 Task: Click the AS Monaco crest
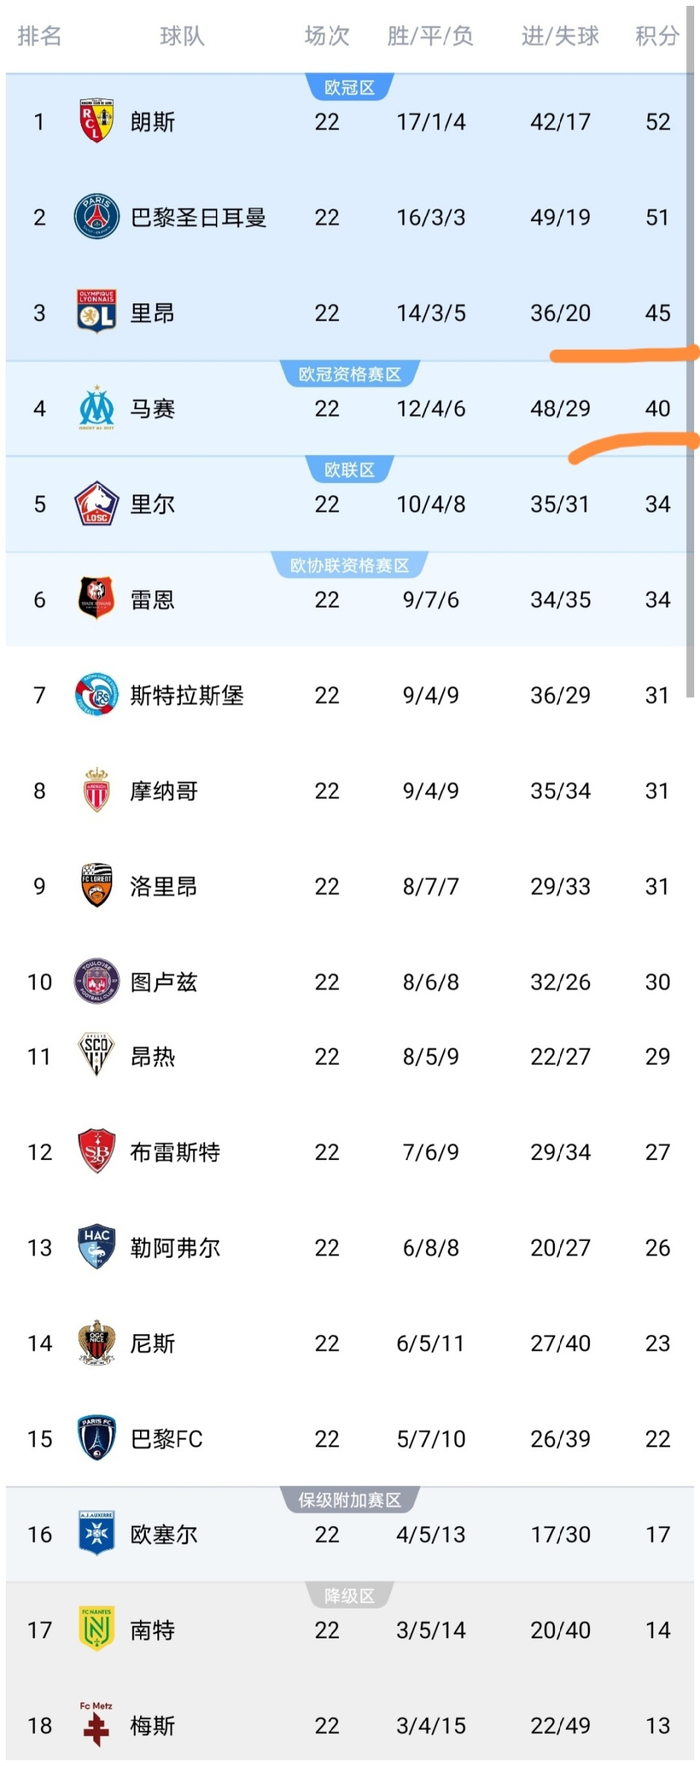coord(96,790)
